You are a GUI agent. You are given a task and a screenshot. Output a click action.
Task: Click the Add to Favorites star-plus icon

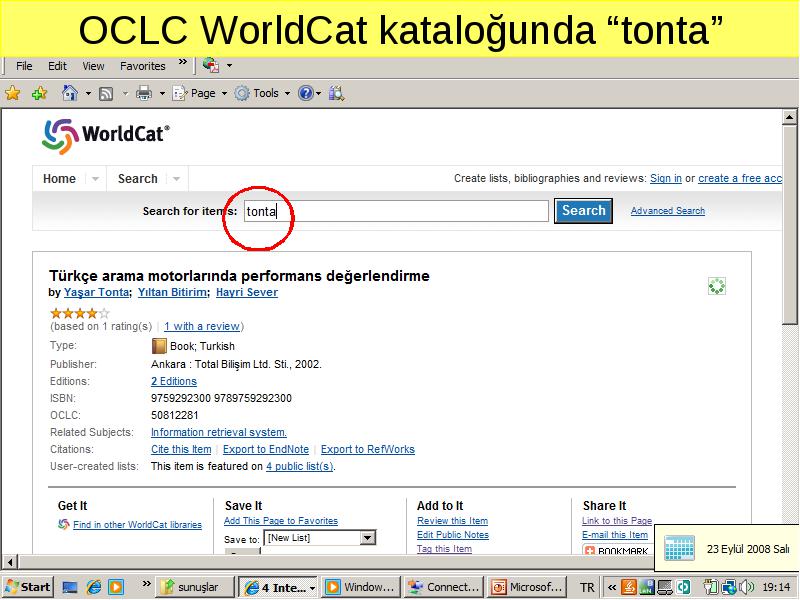tap(39, 93)
